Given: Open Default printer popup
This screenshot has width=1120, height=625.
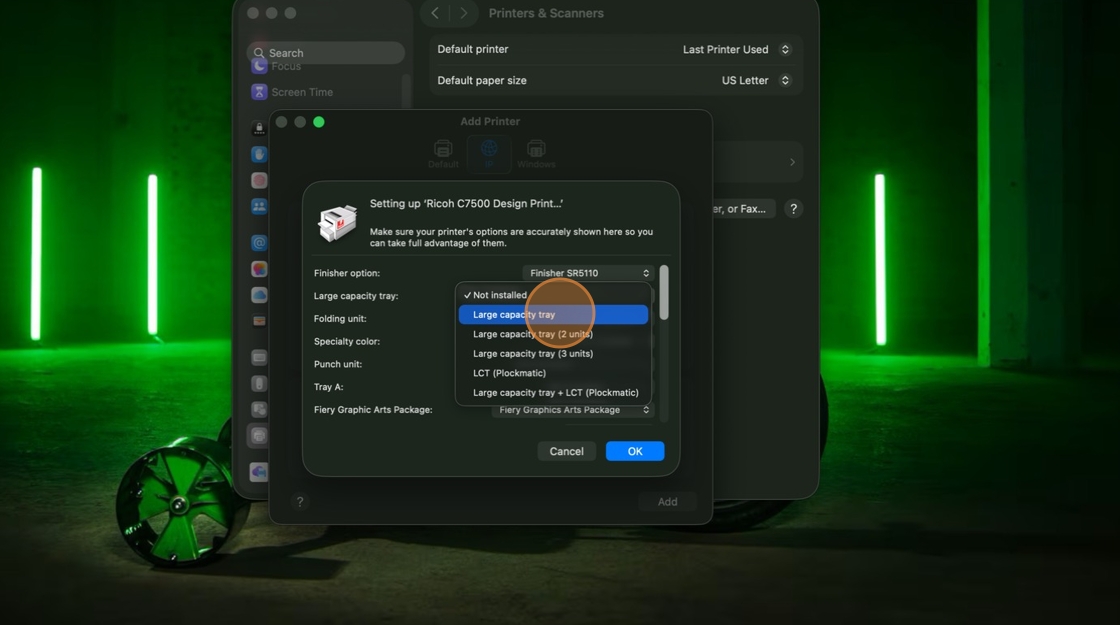Looking at the screenshot, I should [x=736, y=49].
